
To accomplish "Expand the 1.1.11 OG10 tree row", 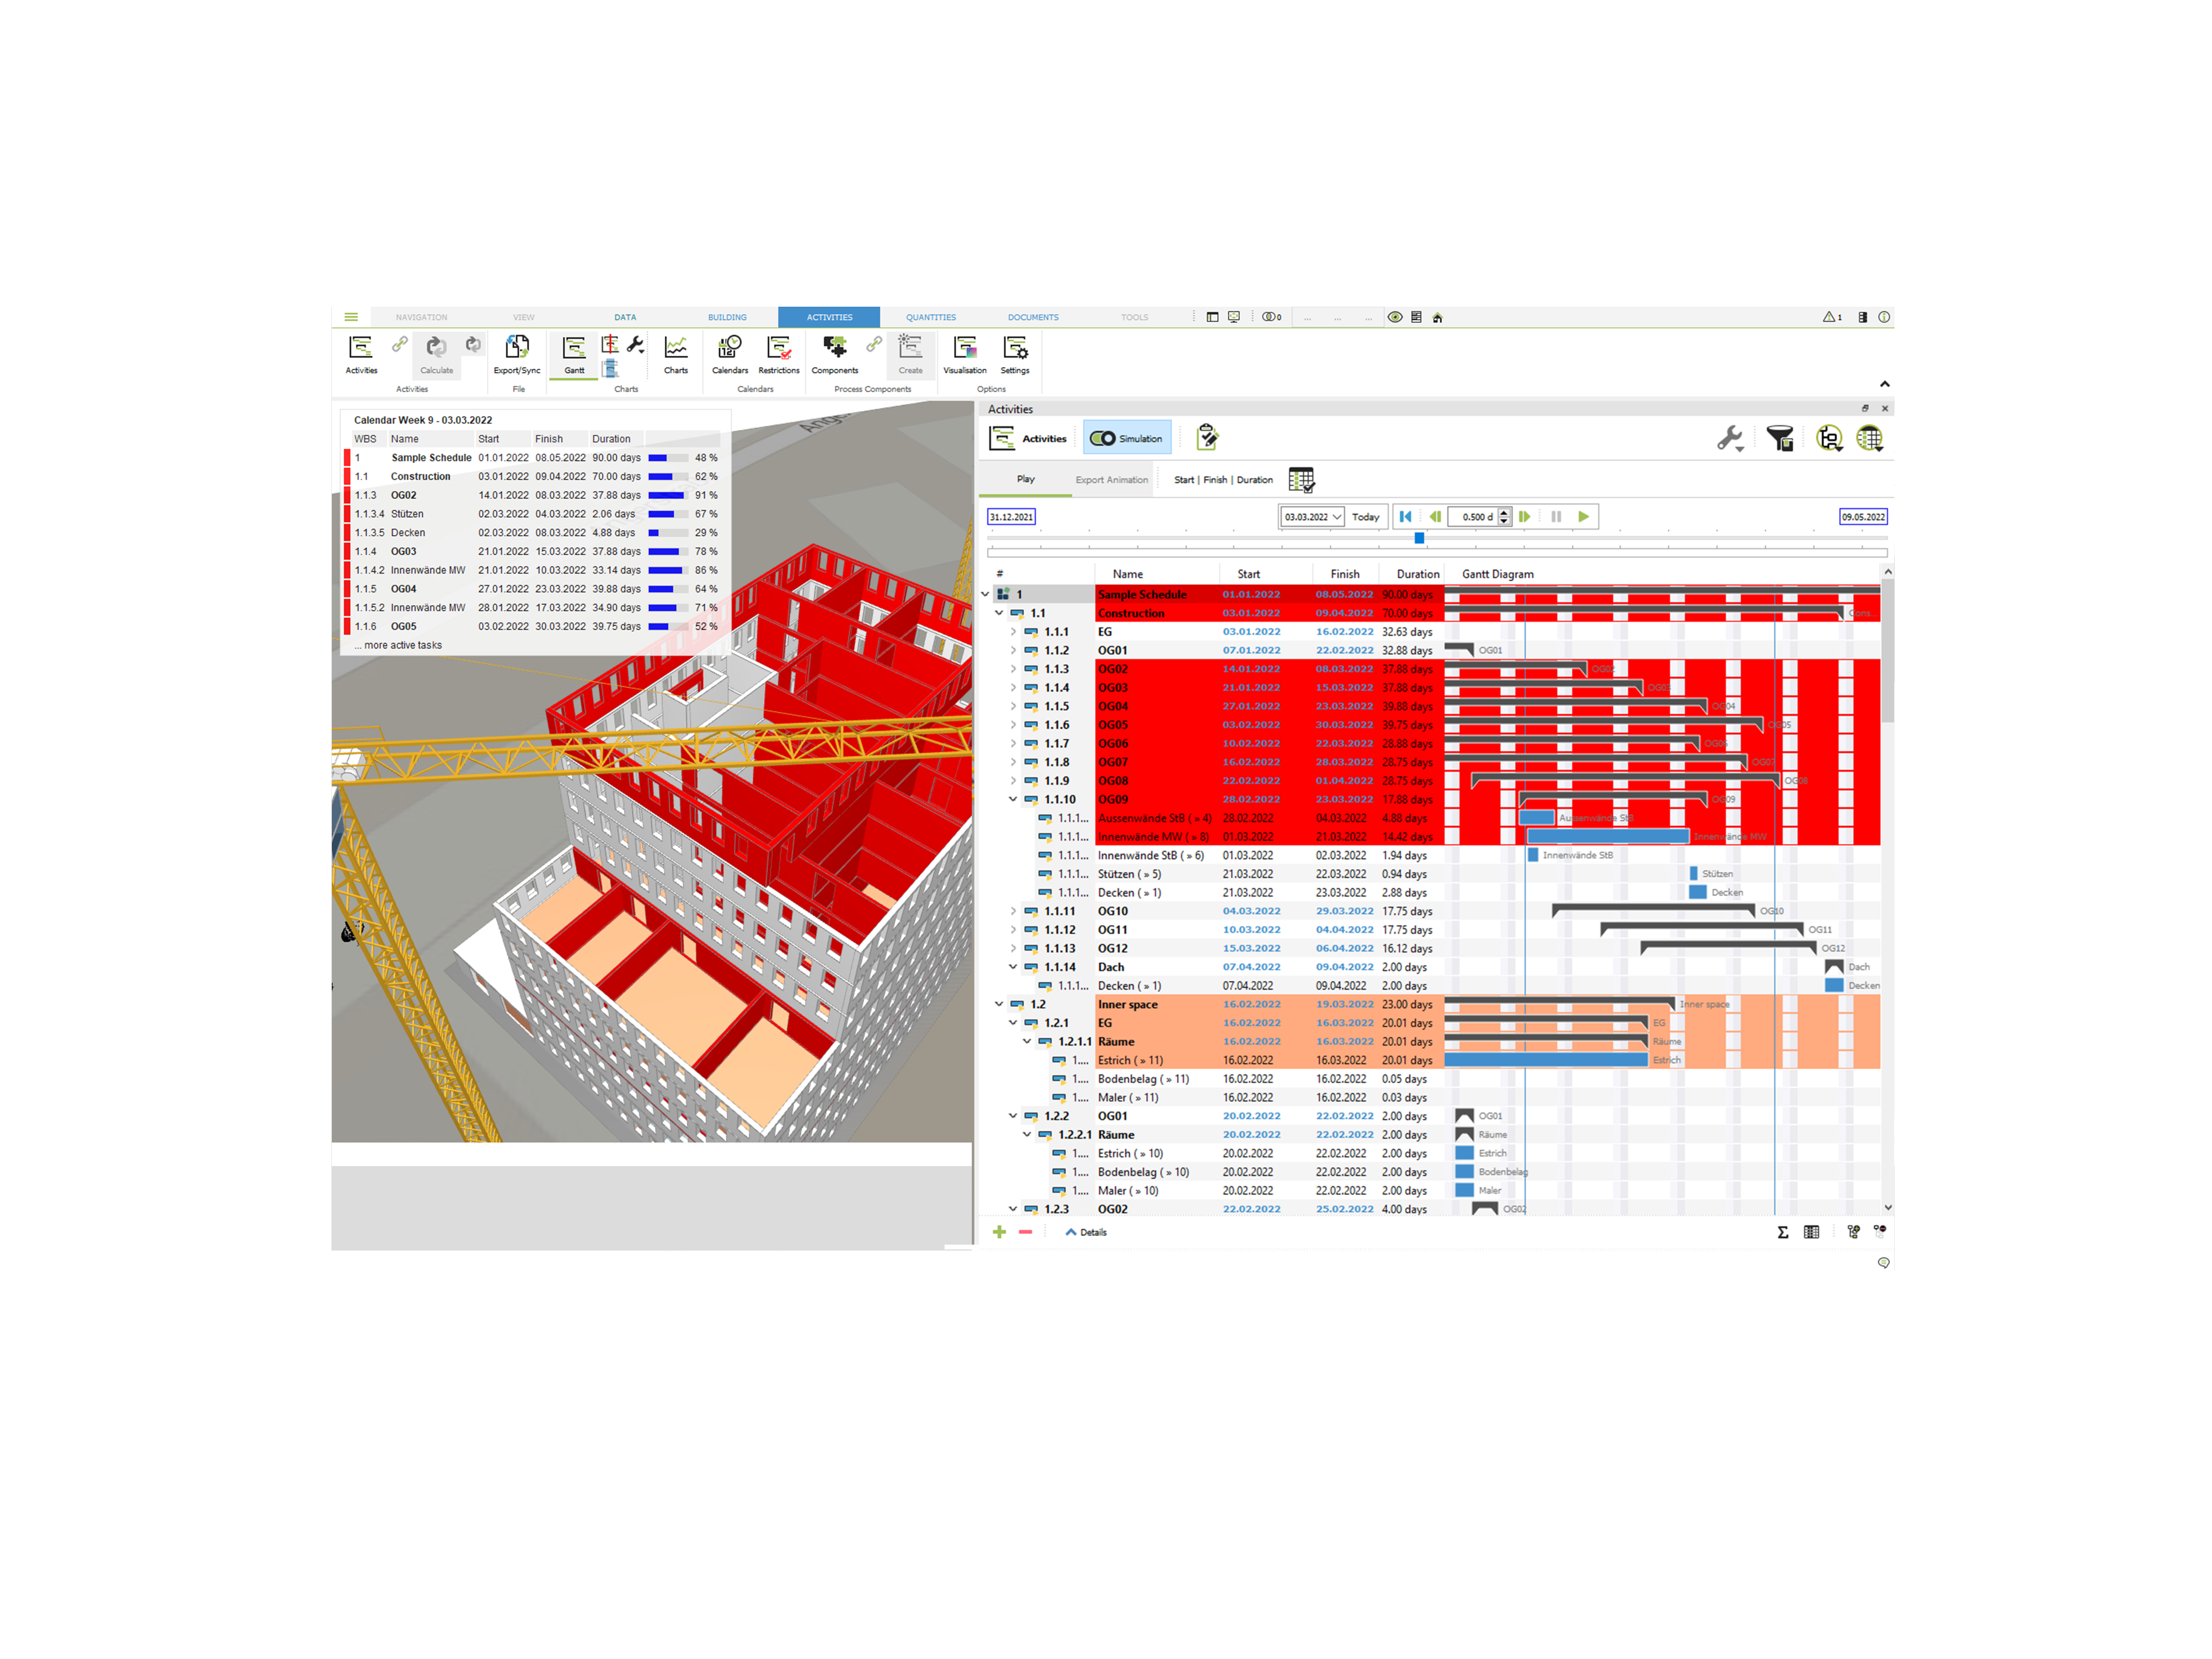I will pyautogui.click(x=1013, y=911).
